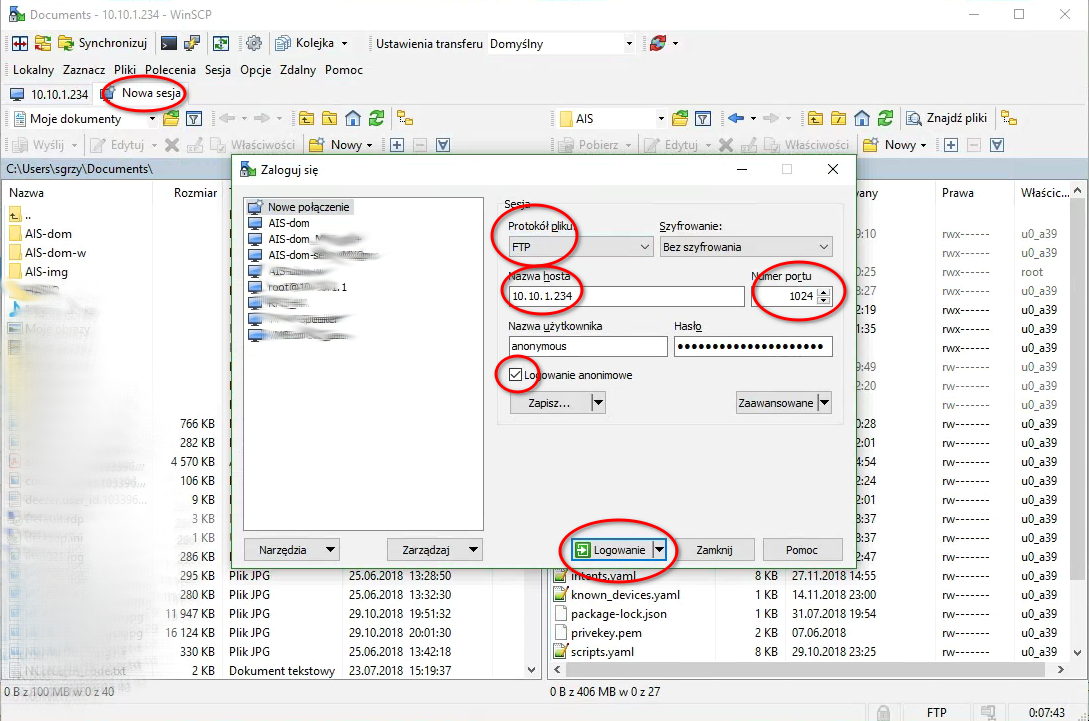Image resolution: width=1089 pixels, height=721 pixels.
Task: Select privekey.pem in remote panel
Action: coord(606,633)
